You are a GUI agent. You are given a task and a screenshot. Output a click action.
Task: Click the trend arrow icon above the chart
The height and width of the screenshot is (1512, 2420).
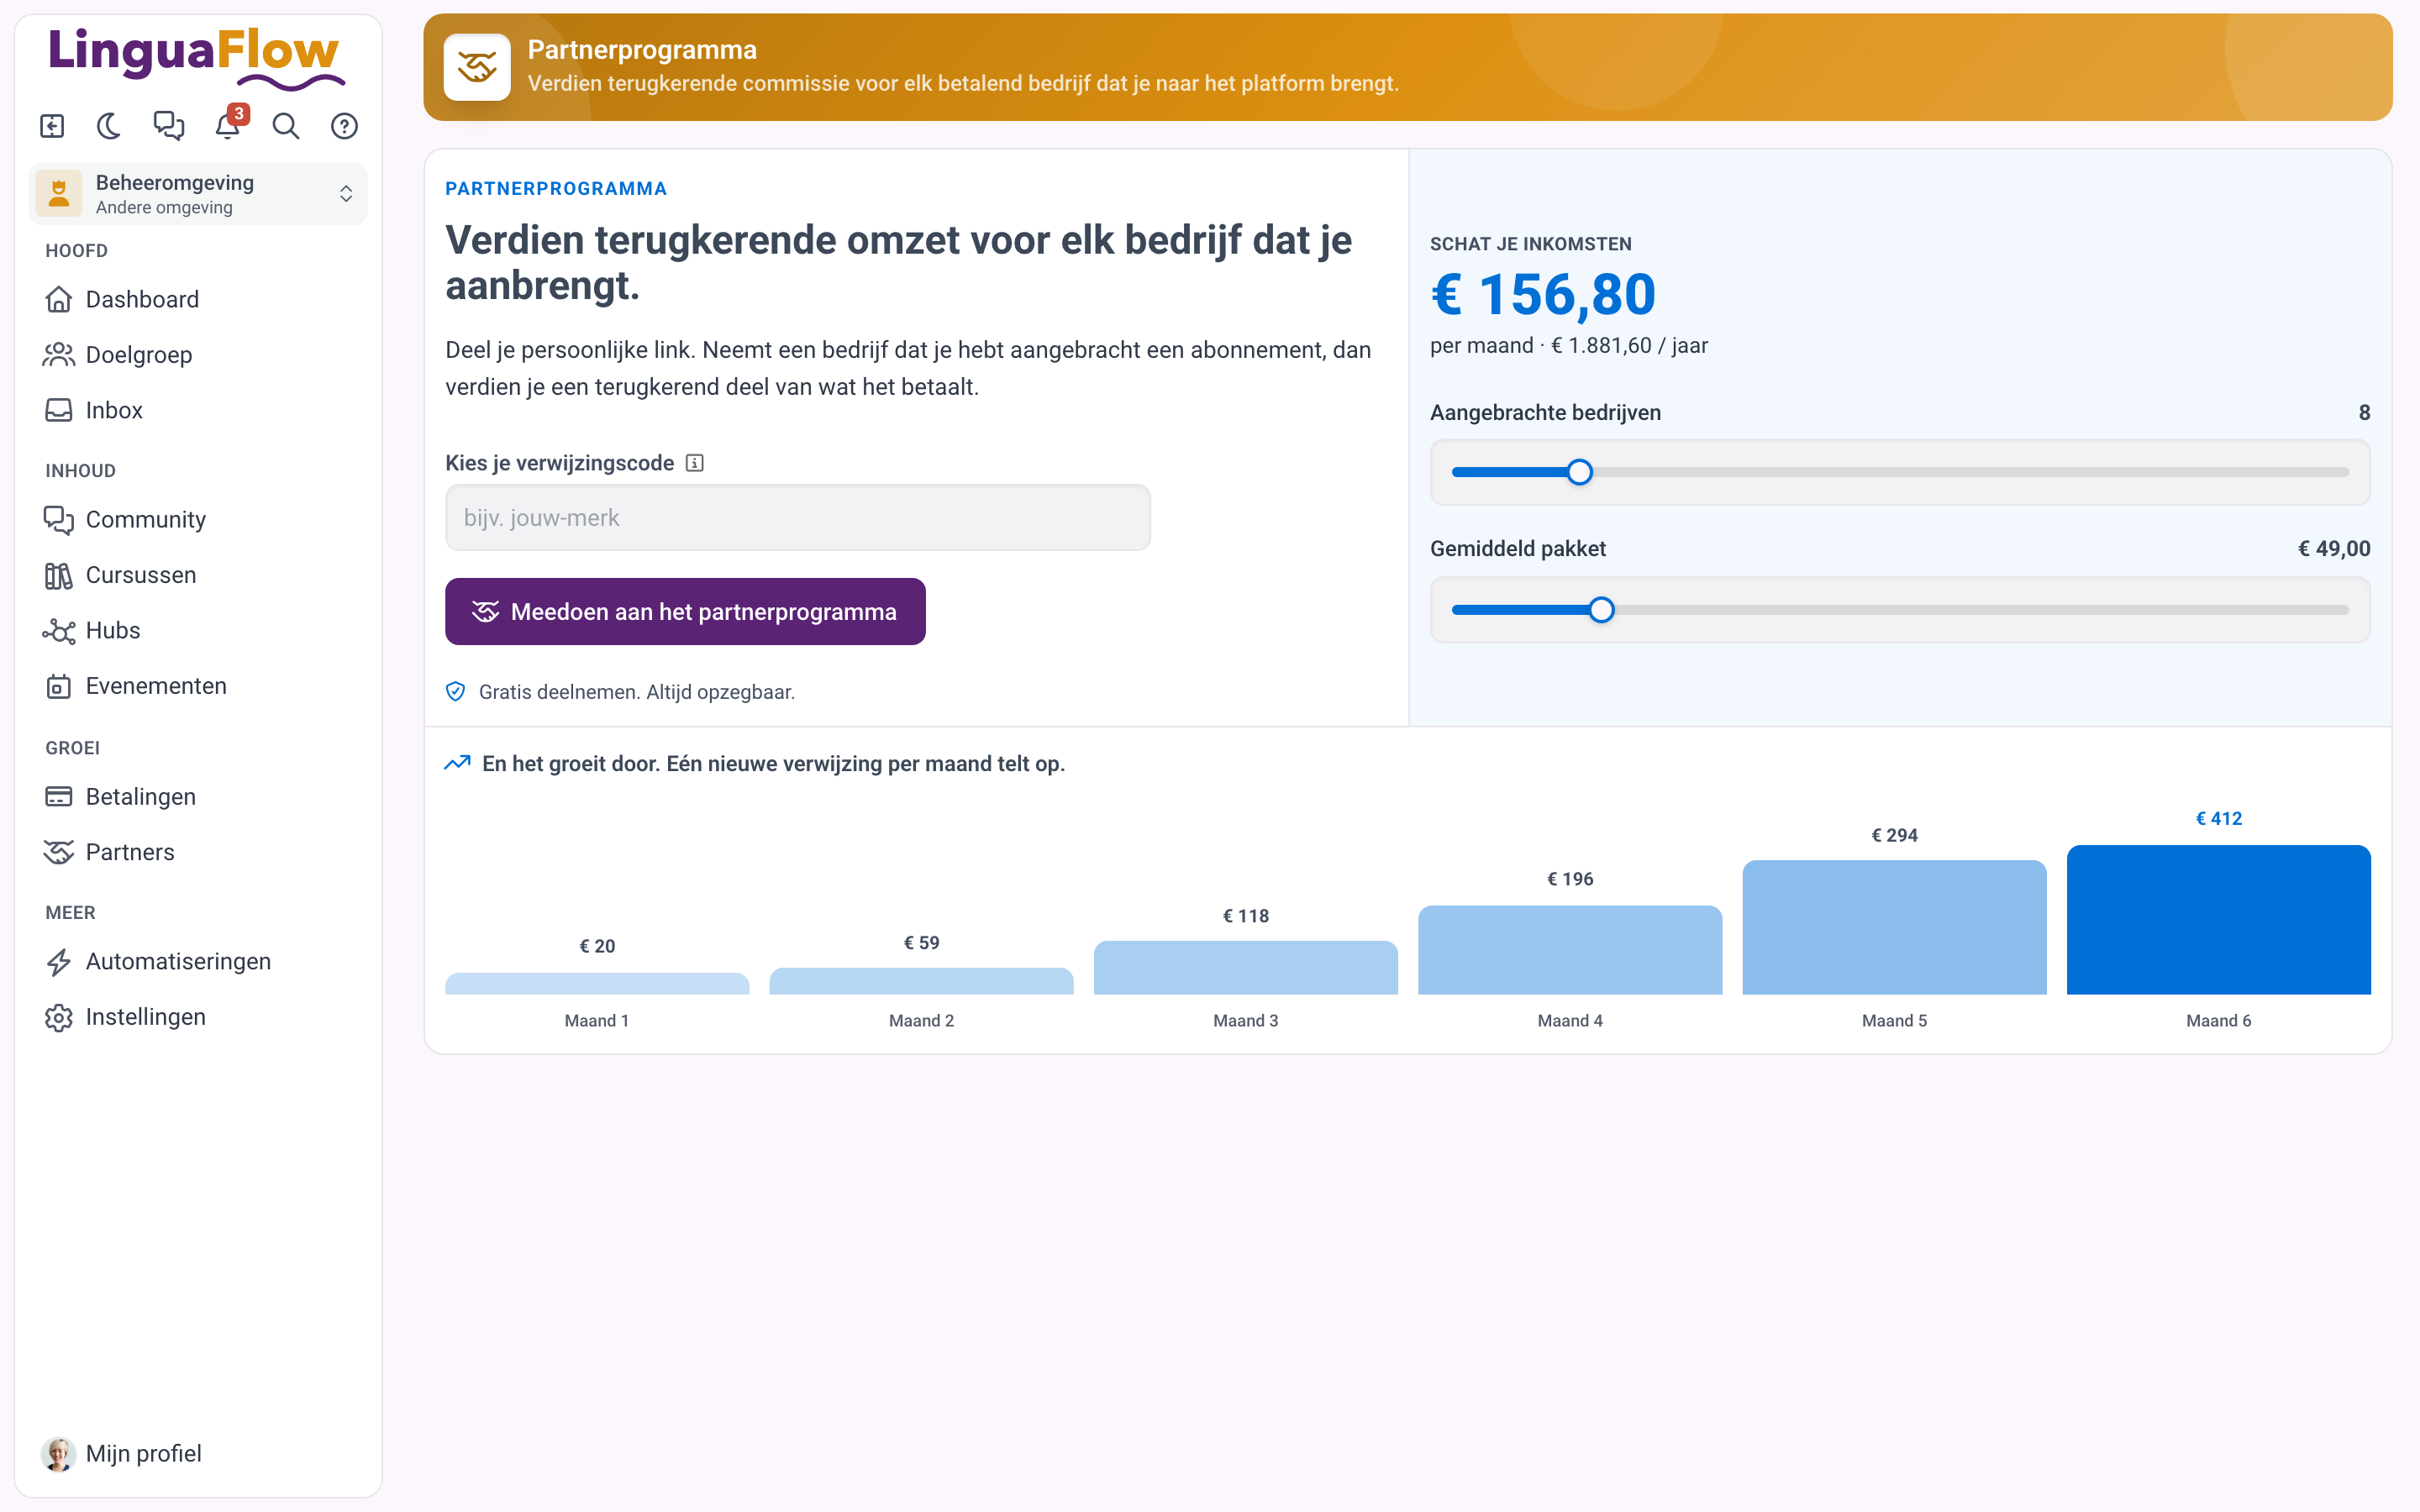[457, 763]
